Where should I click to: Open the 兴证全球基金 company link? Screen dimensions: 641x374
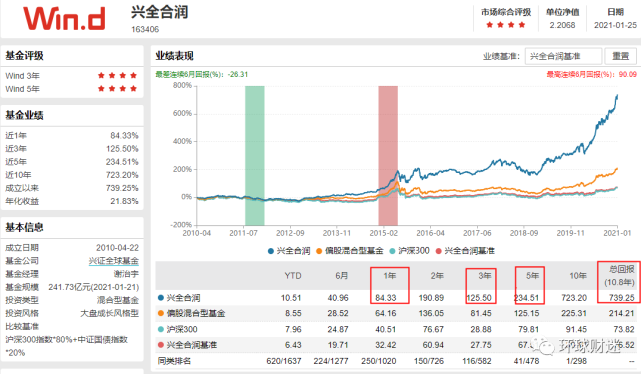click(x=114, y=261)
